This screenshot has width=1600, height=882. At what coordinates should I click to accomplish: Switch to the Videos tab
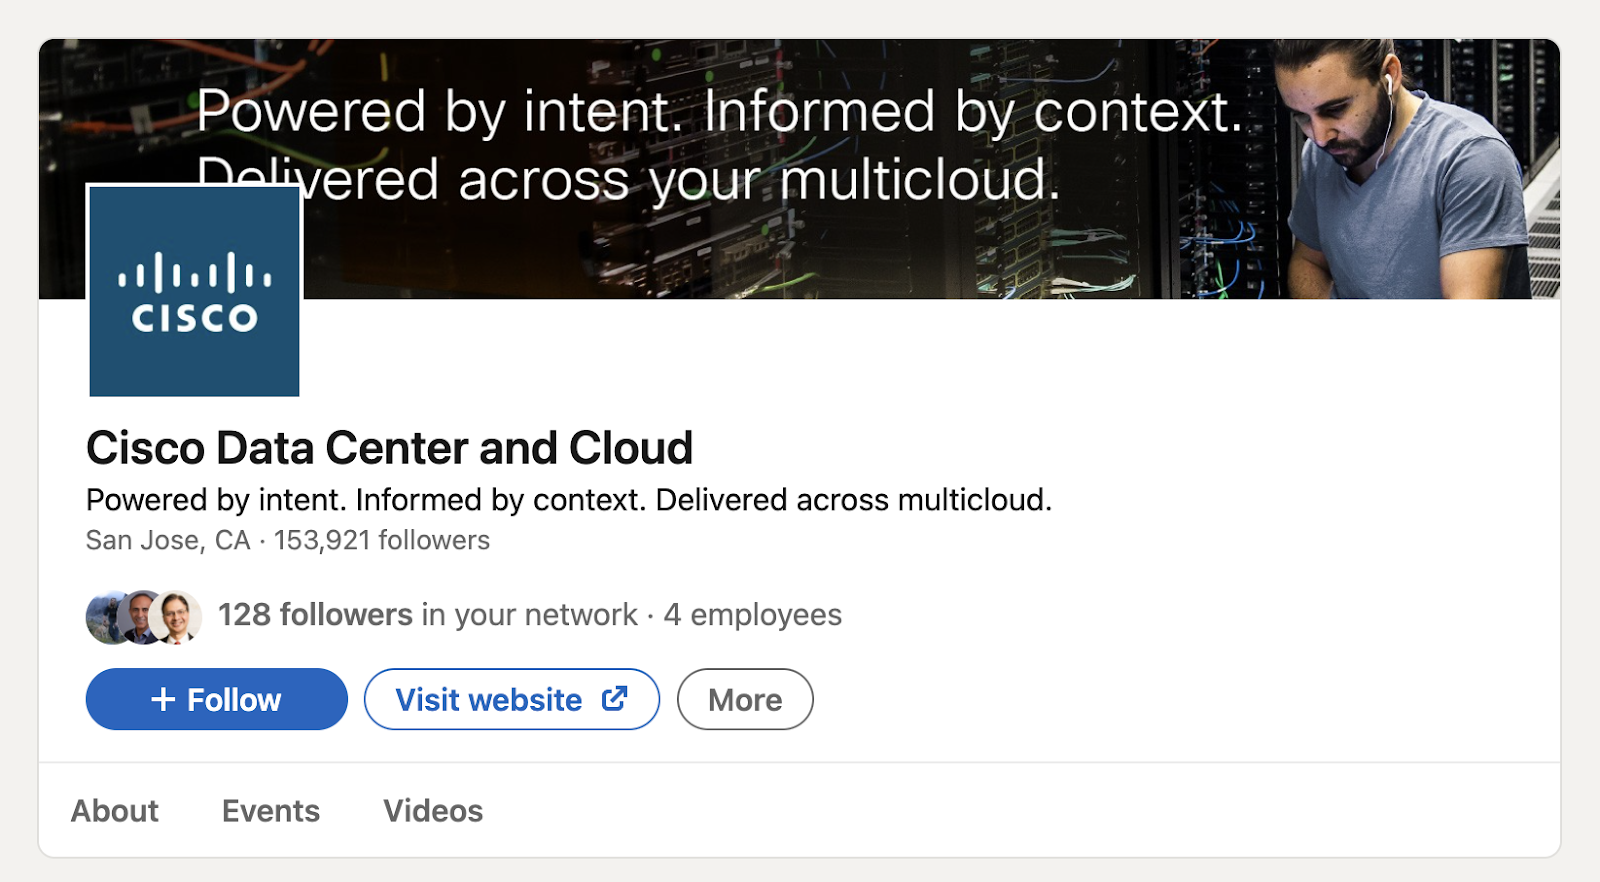coord(433,810)
